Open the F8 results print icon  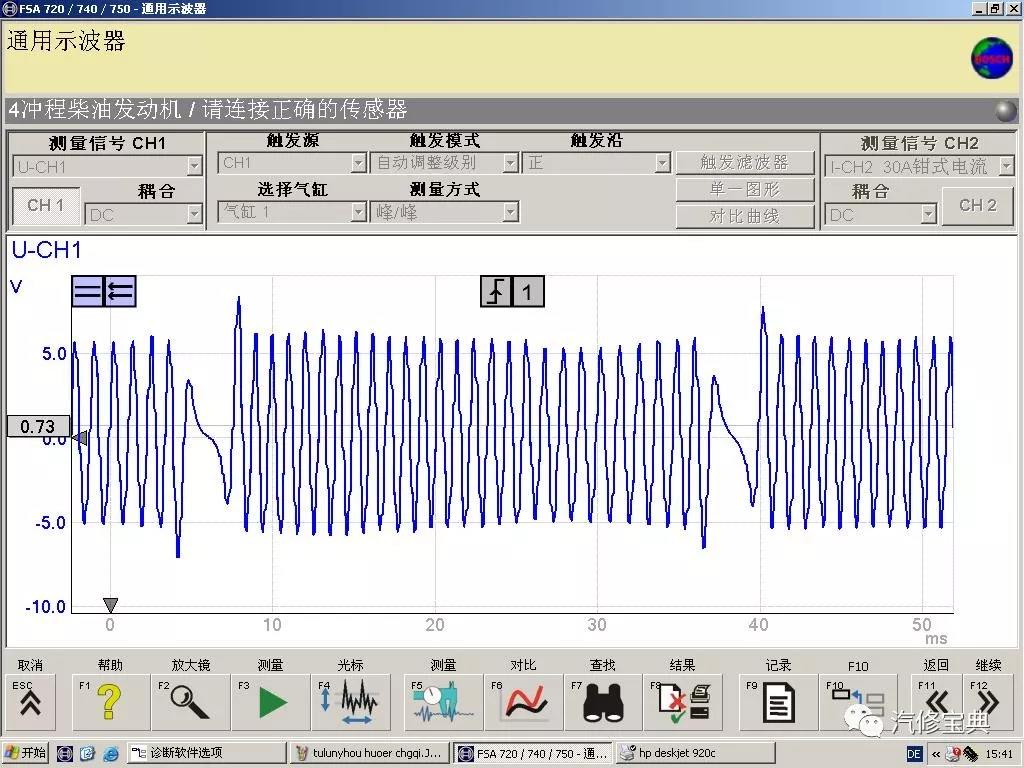(683, 703)
